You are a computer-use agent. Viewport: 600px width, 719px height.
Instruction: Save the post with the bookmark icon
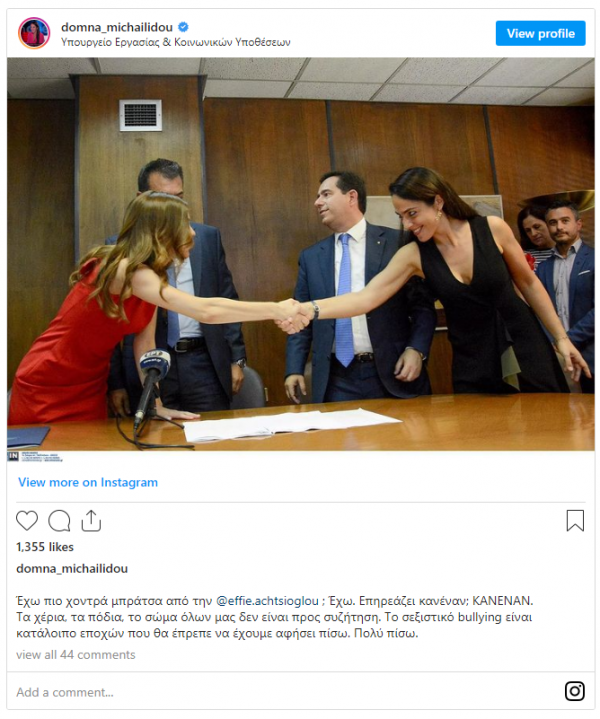click(575, 520)
